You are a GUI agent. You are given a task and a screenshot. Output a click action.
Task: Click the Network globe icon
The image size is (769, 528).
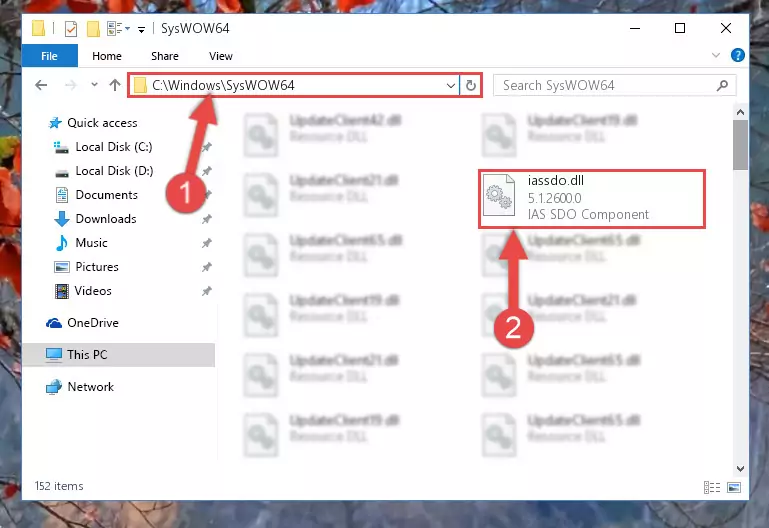coord(53,387)
